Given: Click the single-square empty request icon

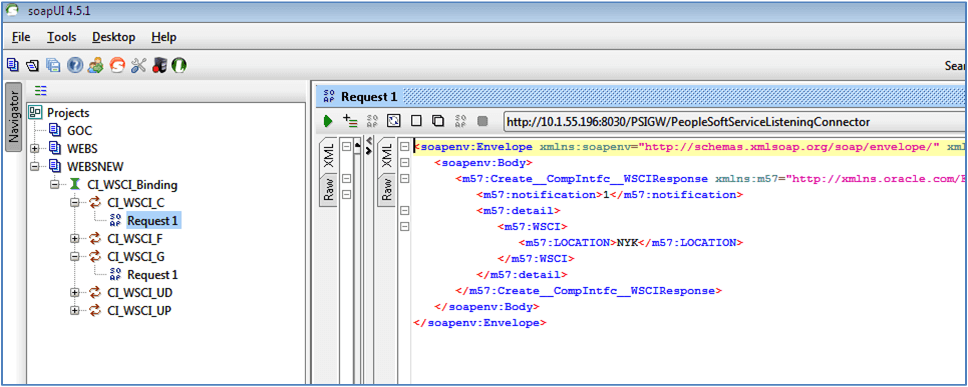Looking at the screenshot, I should [416, 121].
